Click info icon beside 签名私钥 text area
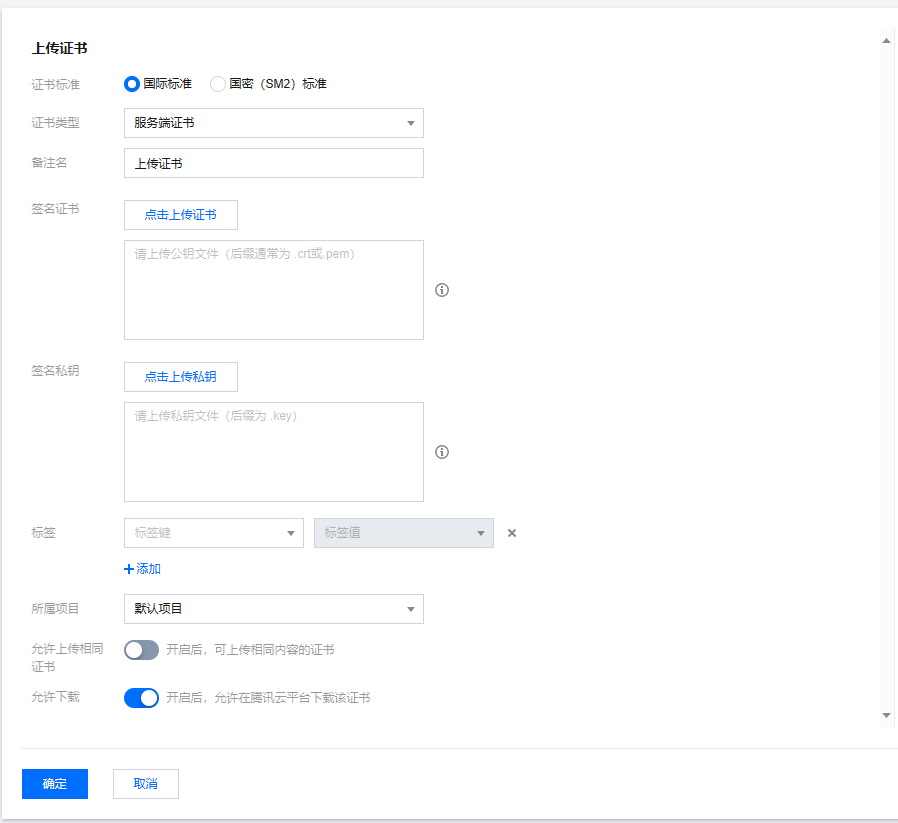Screen dimensions: 898x823 pos(442,452)
